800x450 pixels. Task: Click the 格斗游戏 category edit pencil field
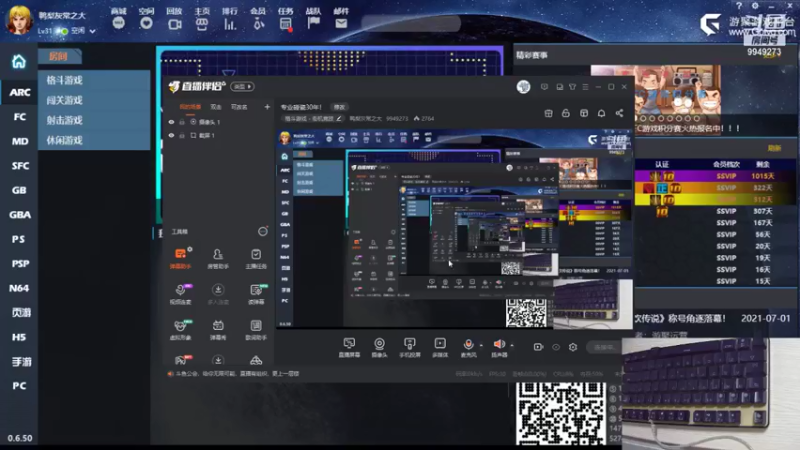[x=313, y=118]
